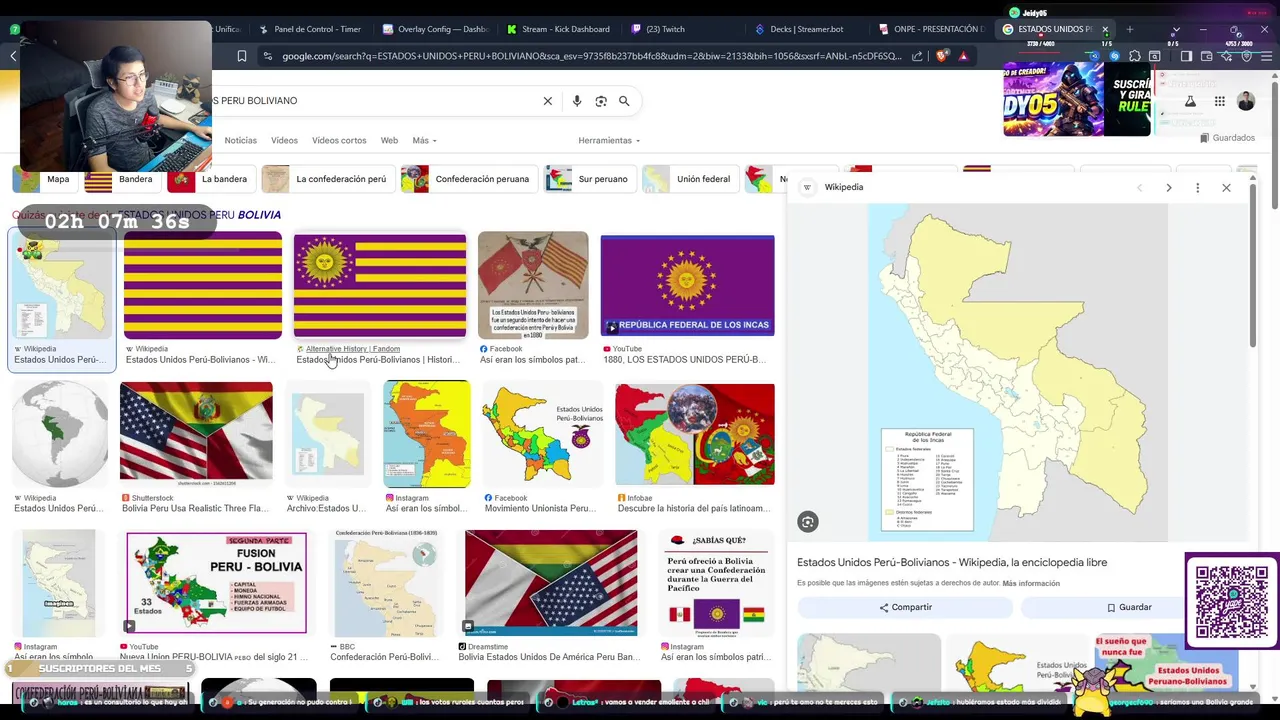Switch to Decks | Streamer.bot tab
The height and width of the screenshot is (720, 1280).
(x=807, y=29)
